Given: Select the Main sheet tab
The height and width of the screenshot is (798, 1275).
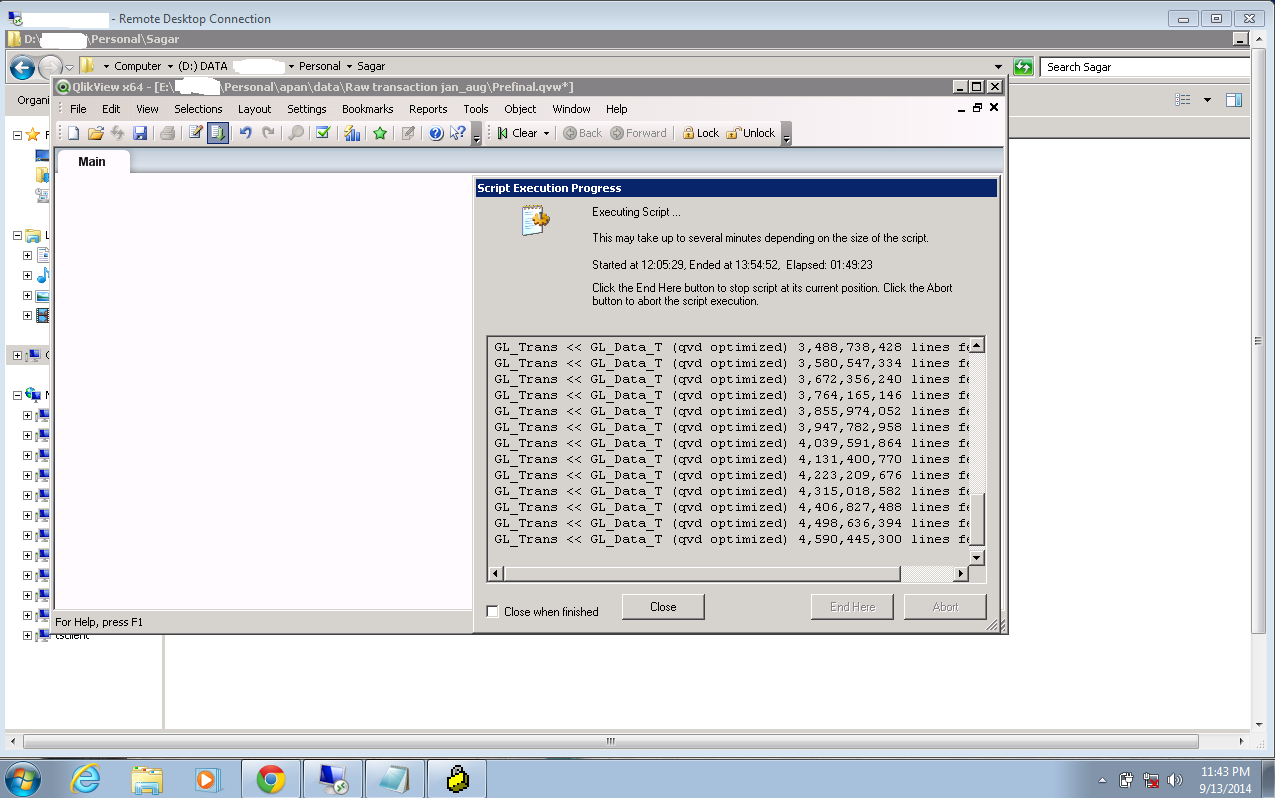Looking at the screenshot, I should pyautogui.click(x=92, y=161).
